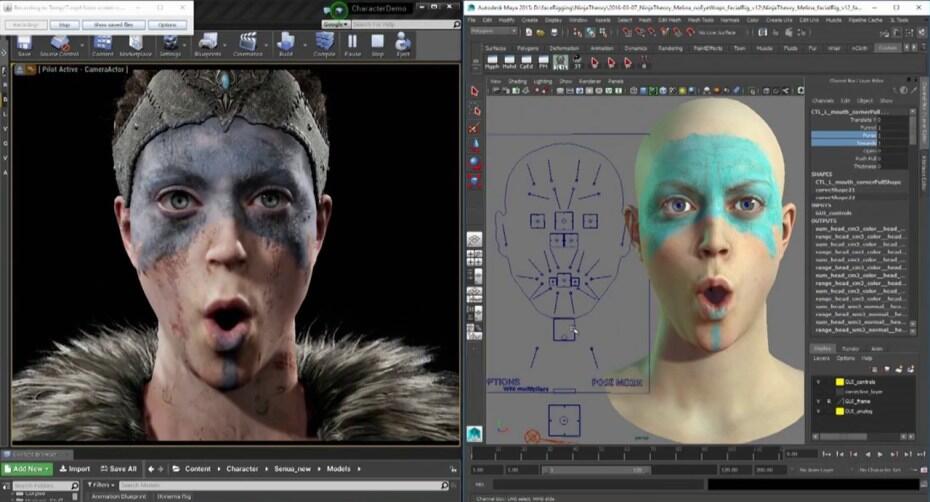
Task: Toggle visibility of bottom yellow layer
Action: 819,411
